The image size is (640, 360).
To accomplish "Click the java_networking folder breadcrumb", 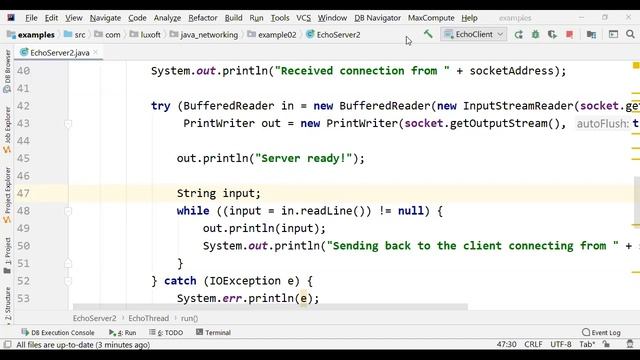I will click(x=204, y=35).
